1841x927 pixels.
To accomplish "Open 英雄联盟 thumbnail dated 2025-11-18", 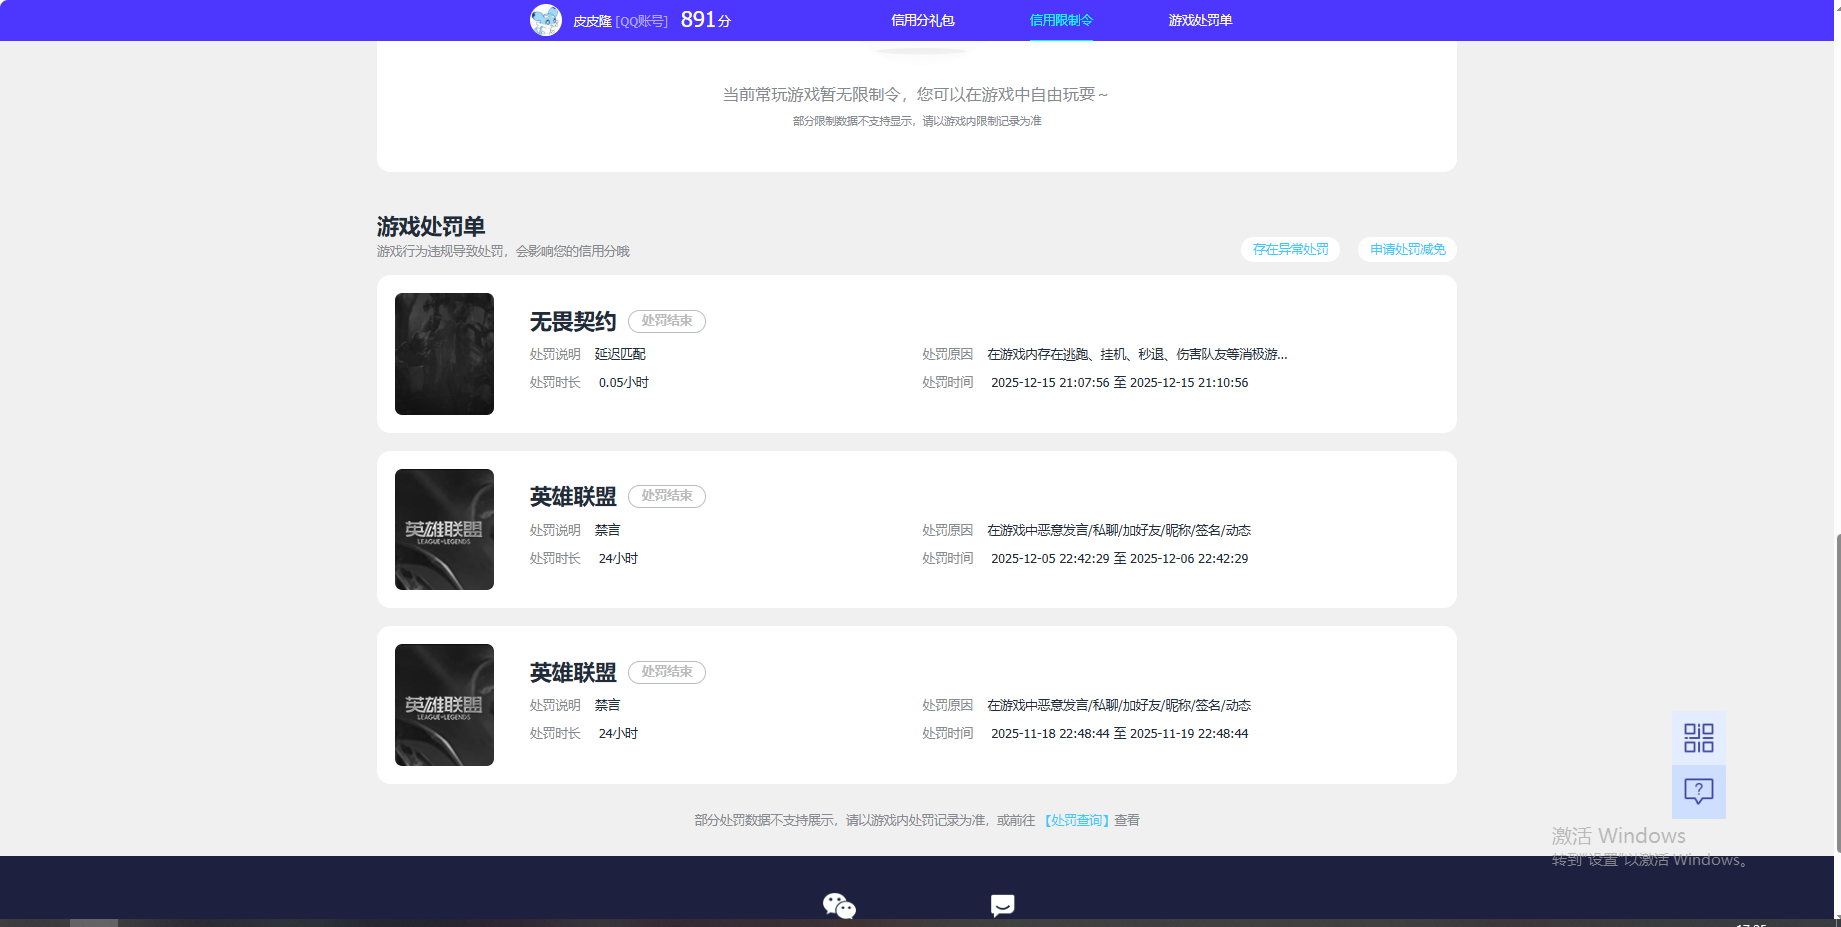I will click(x=444, y=705).
